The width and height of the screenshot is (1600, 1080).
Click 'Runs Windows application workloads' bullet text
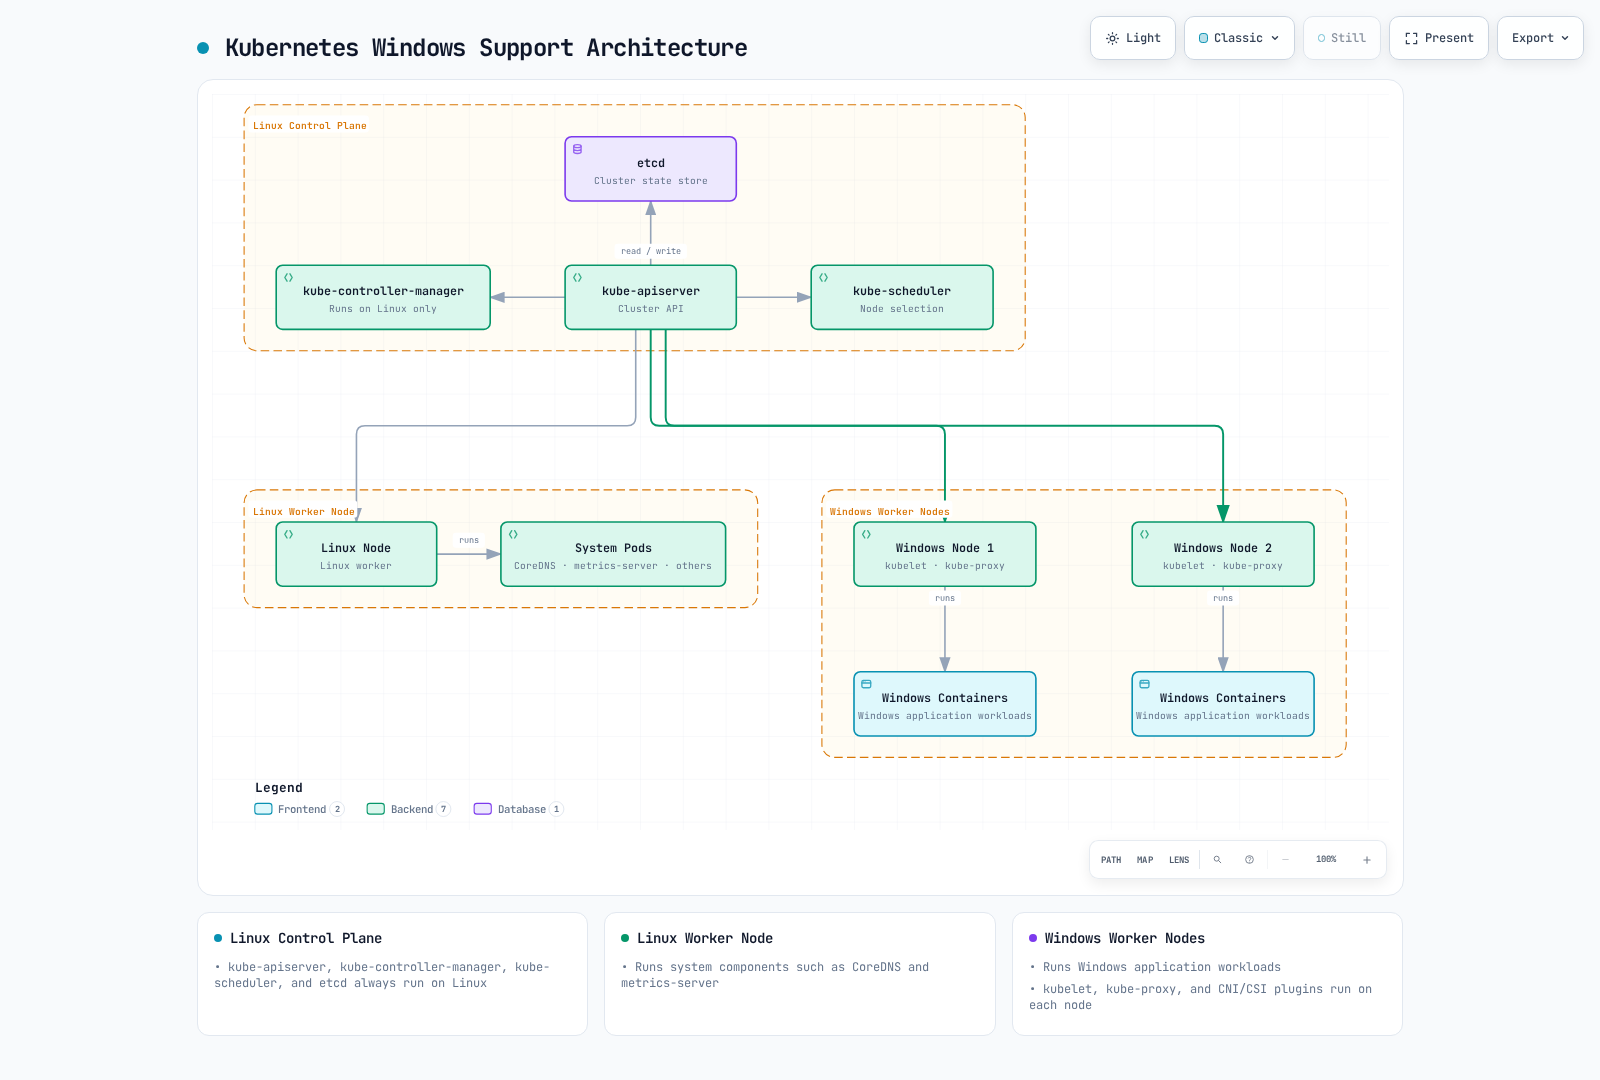1162,967
